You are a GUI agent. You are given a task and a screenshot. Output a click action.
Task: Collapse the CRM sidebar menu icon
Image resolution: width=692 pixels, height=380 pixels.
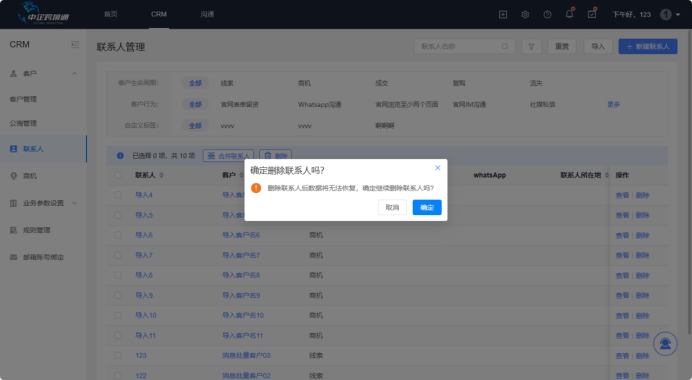click(x=75, y=45)
